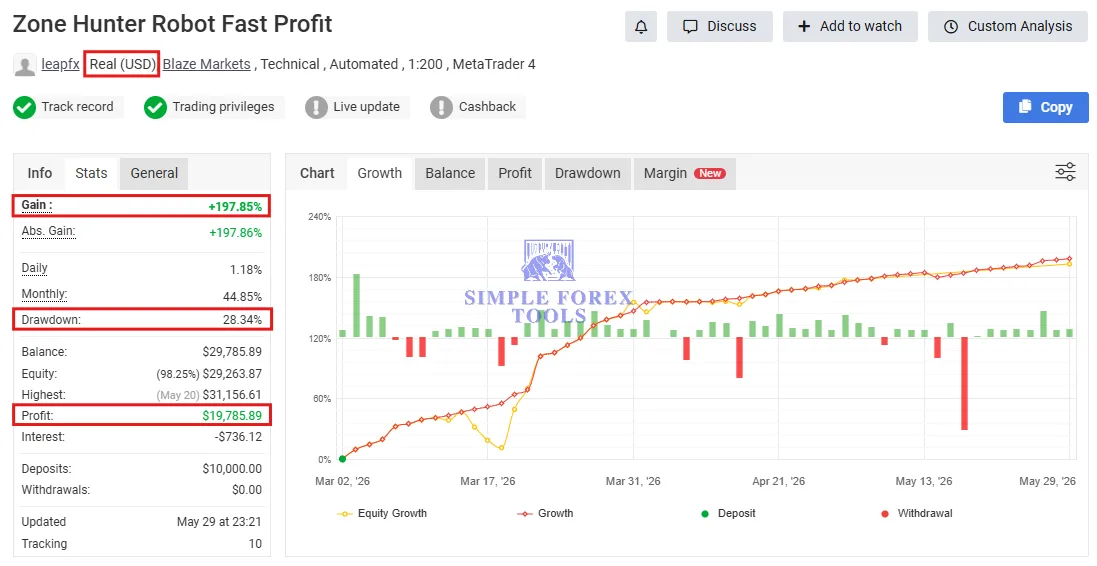Click the green Deposit dot on chart

tap(342, 459)
